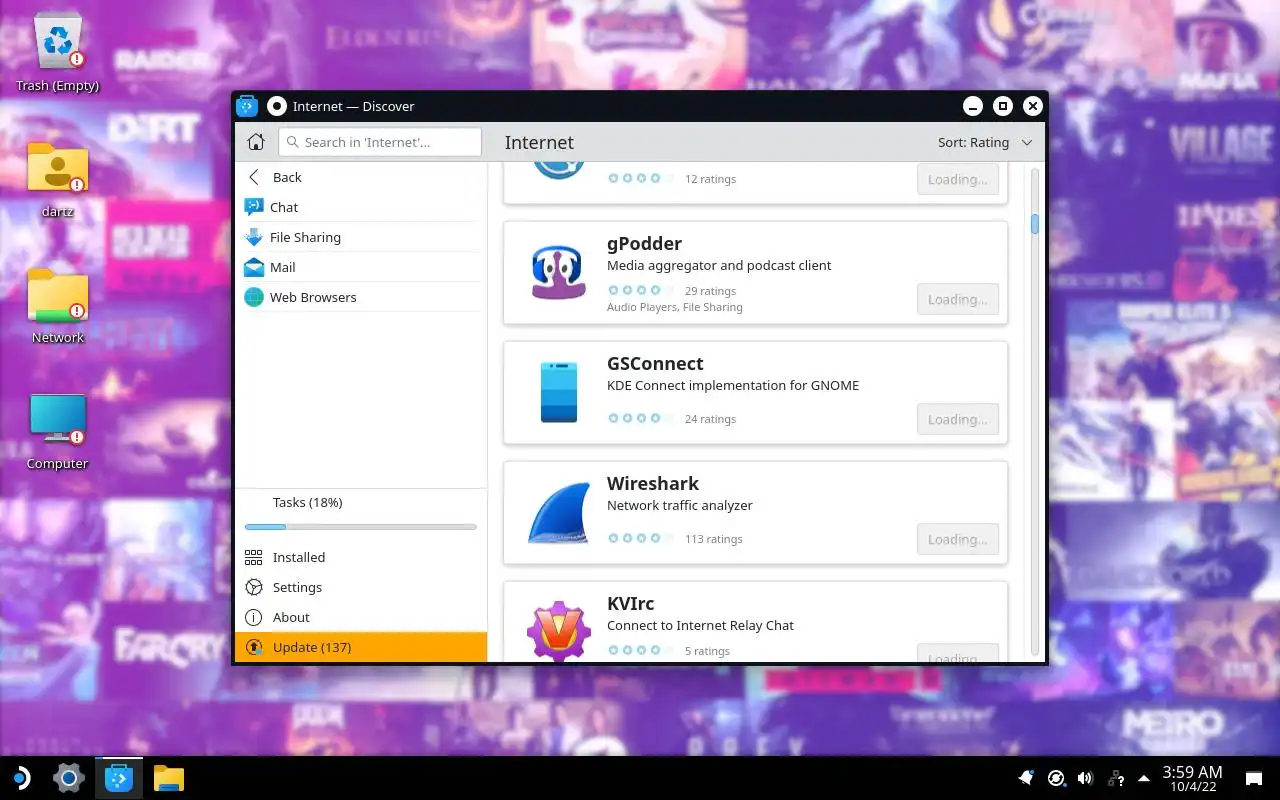Click Loading button on GSConnect card
Image resolution: width=1280 pixels, height=800 pixels.
[958, 419]
